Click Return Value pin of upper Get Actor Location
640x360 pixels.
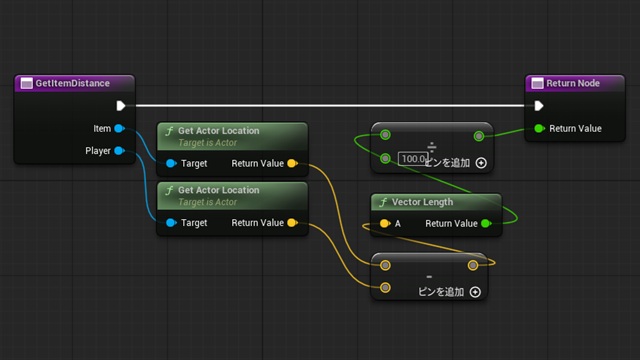click(x=292, y=163)
